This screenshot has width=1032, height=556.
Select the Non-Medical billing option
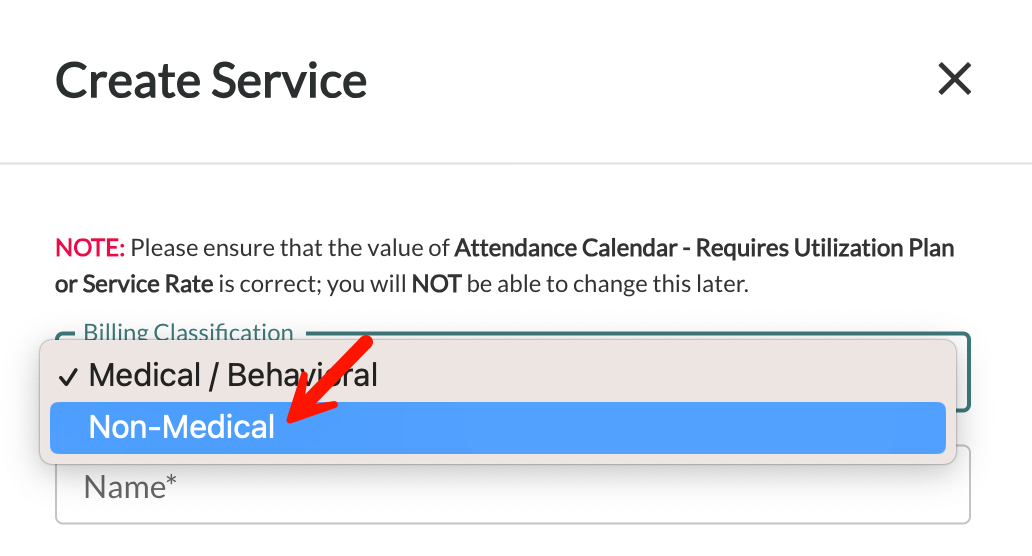498,428
